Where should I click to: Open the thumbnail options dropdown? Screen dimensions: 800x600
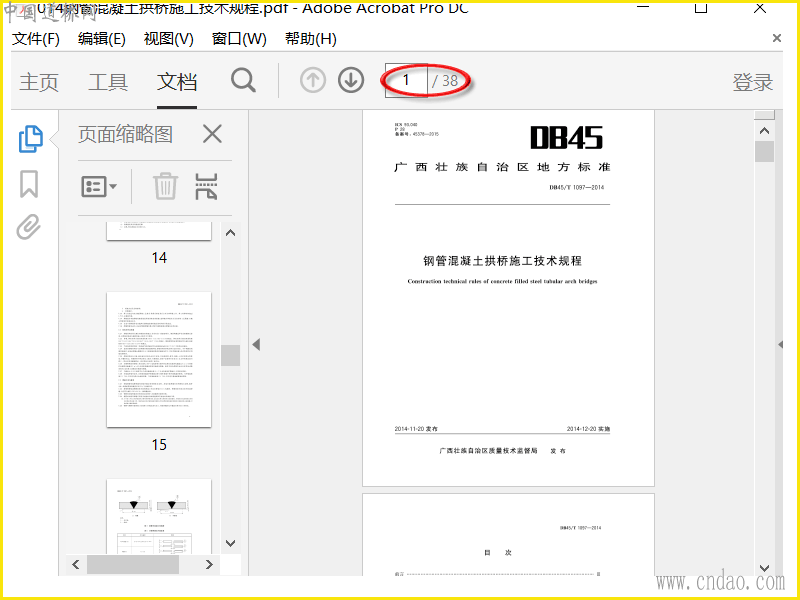point(99,186)
